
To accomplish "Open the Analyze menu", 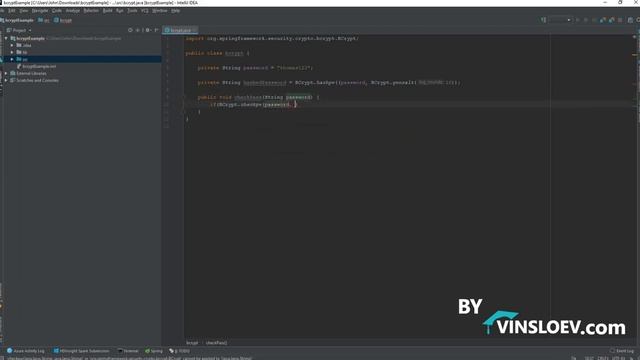I will click(73, 11).
